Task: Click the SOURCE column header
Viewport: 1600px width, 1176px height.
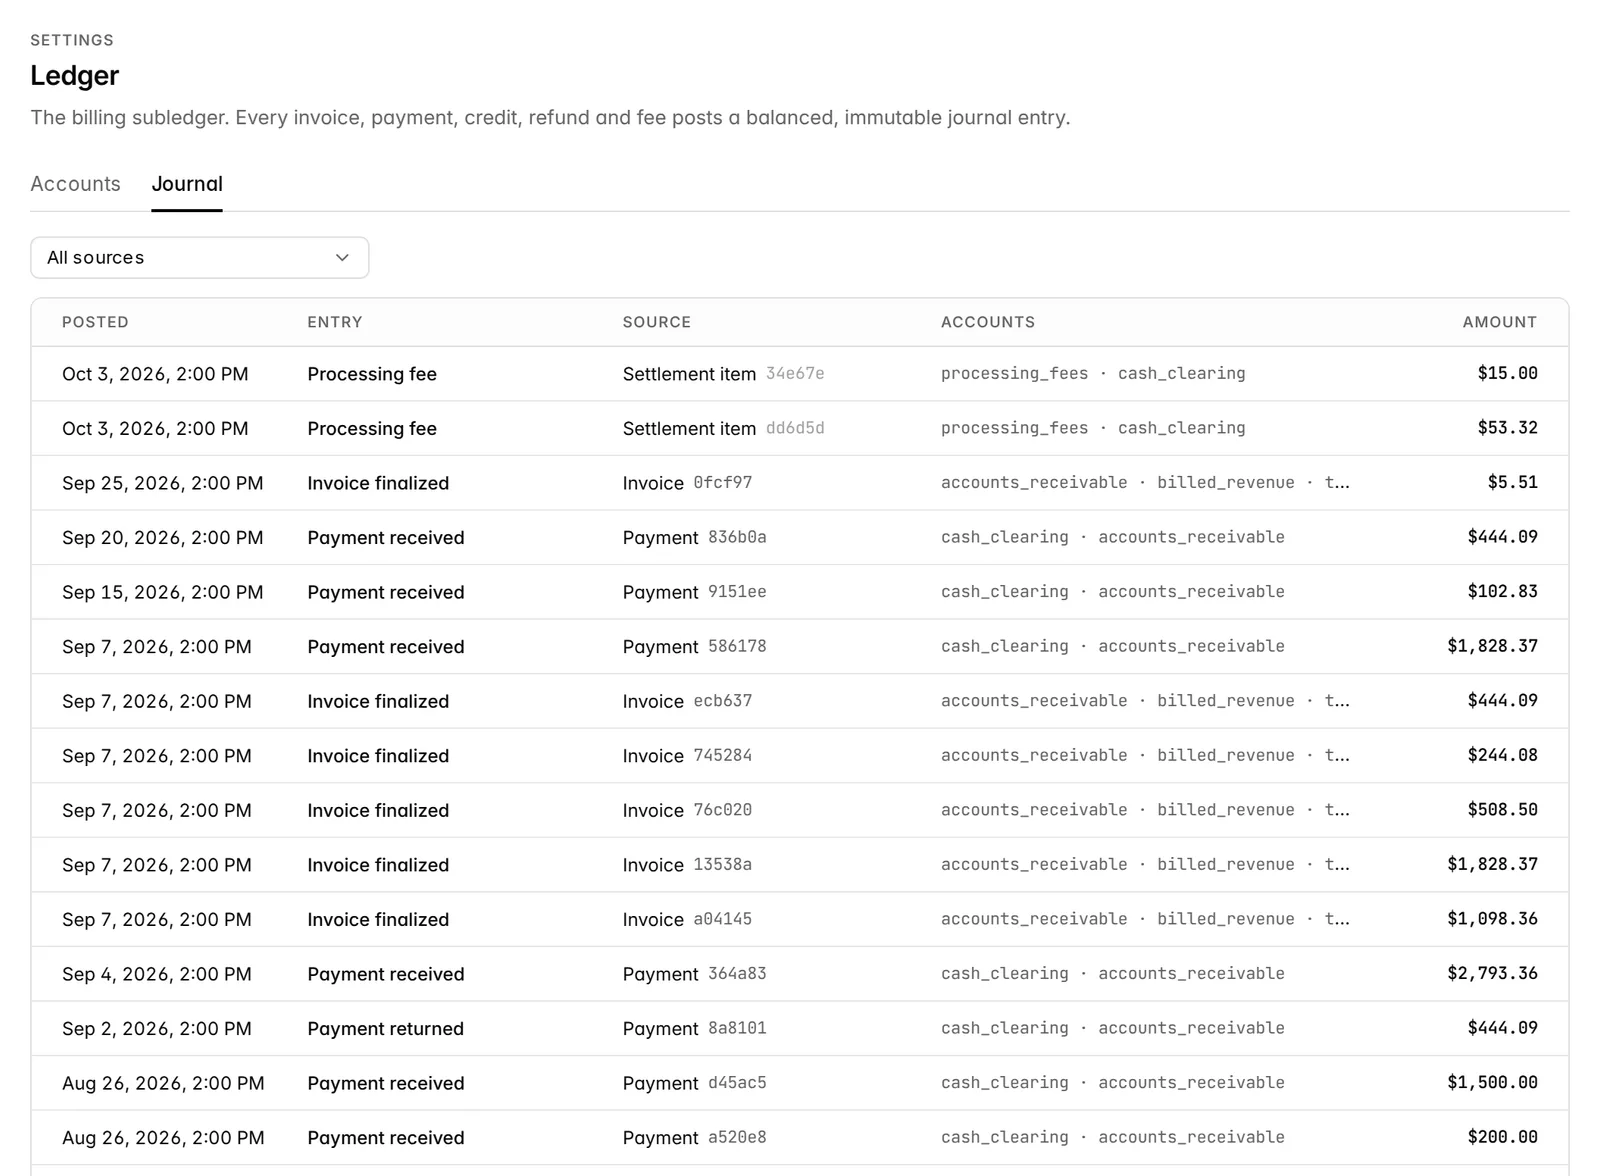Action: pos(657,322)
